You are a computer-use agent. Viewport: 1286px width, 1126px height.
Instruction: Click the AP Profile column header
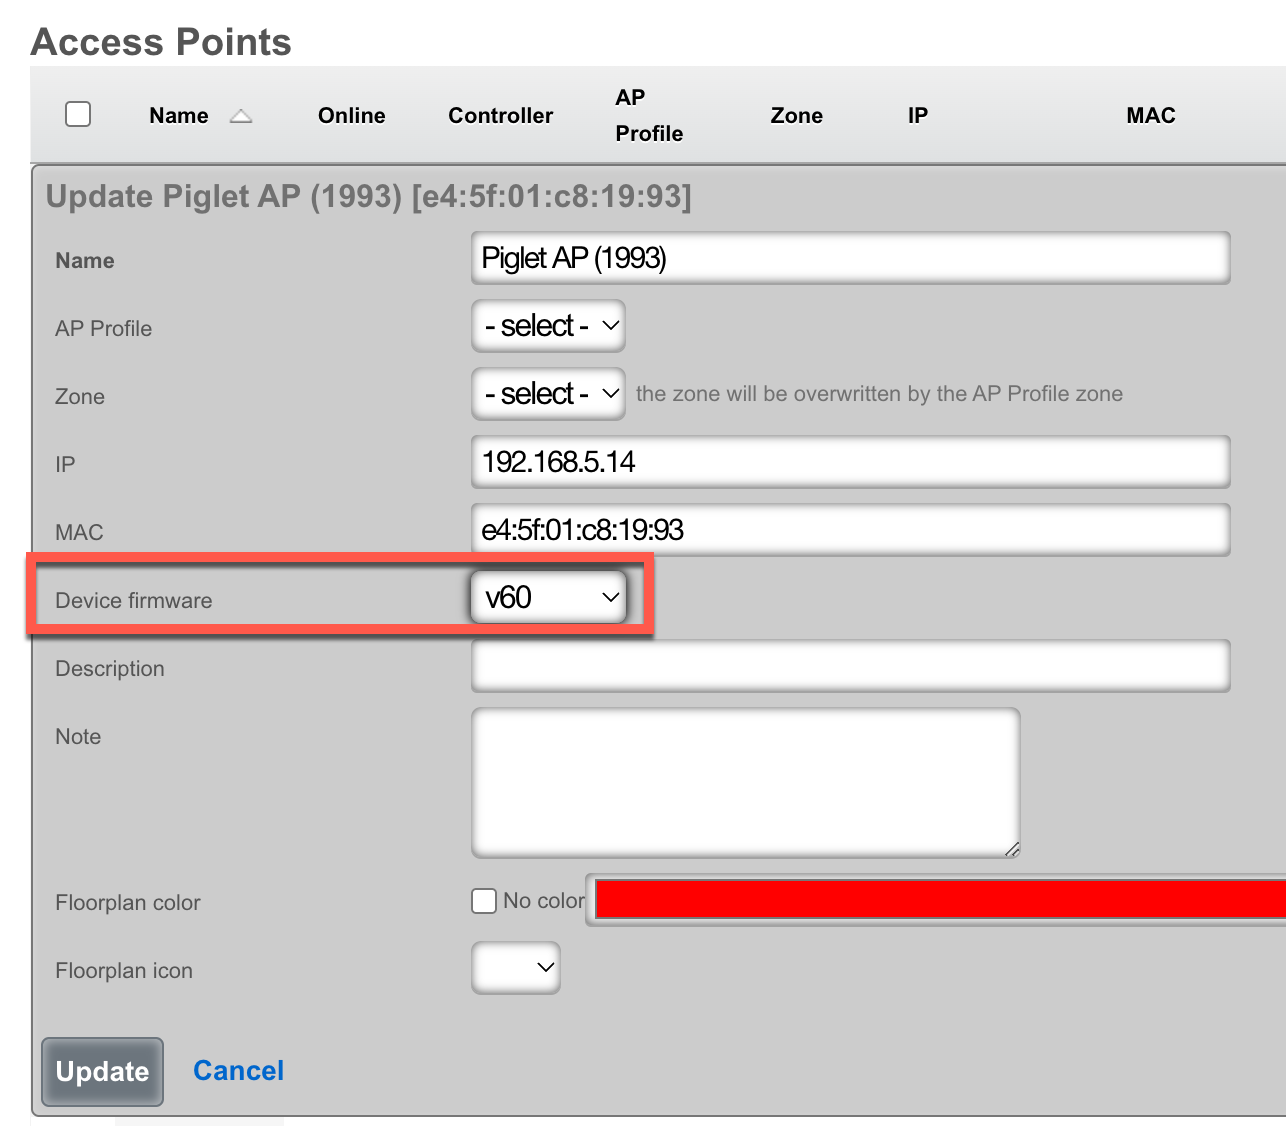click(x=648, y=116)
